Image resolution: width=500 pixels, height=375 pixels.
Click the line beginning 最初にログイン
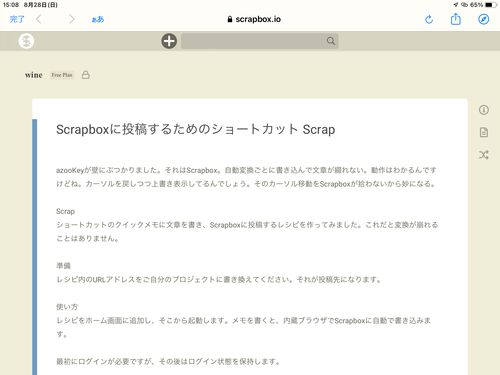[x=168, y=361]
